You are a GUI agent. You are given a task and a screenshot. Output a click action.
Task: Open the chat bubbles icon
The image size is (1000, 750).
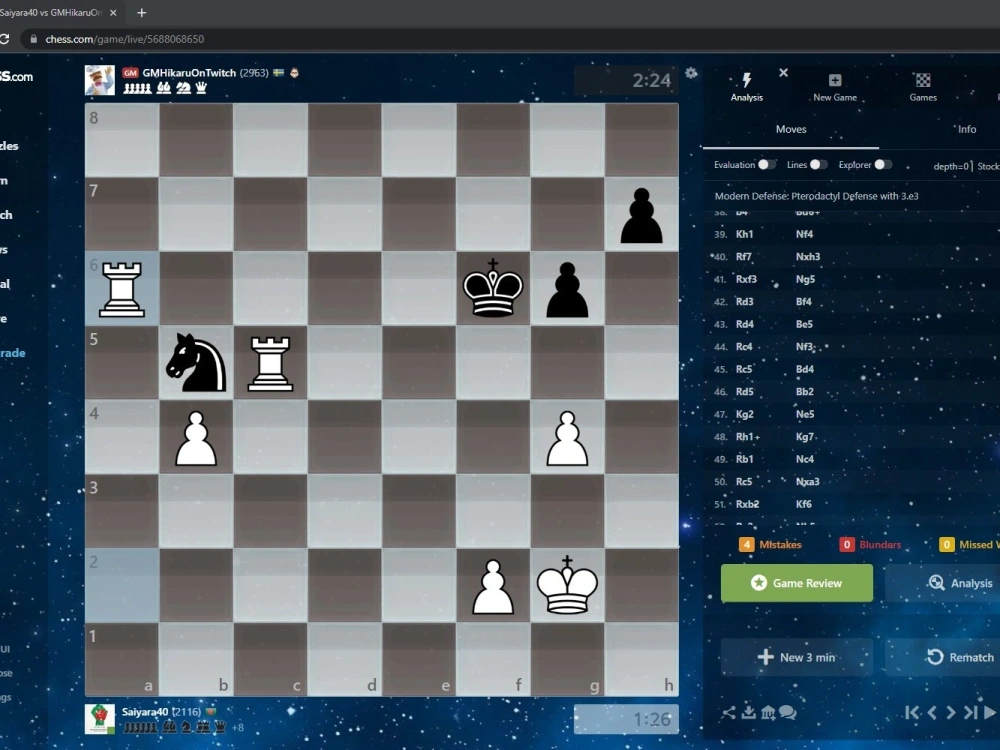click(x=788, y=712)
